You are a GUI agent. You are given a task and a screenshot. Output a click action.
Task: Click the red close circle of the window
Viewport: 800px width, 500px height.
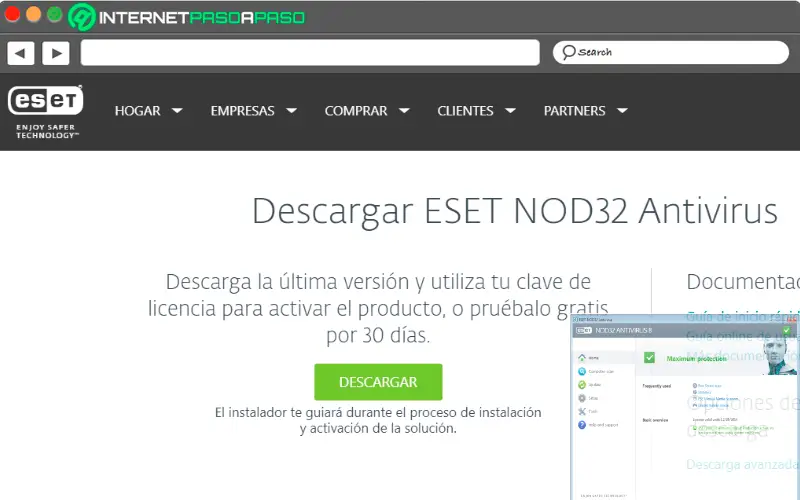12,14
